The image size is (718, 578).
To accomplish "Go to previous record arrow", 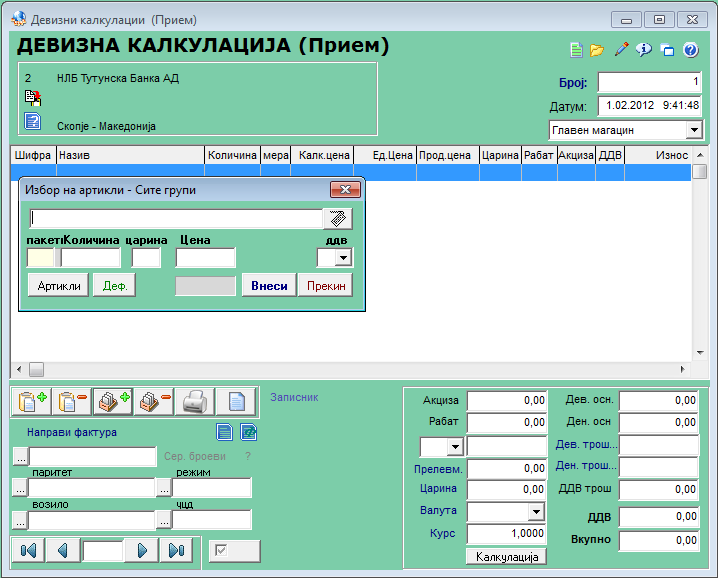I will click(63, 550).
